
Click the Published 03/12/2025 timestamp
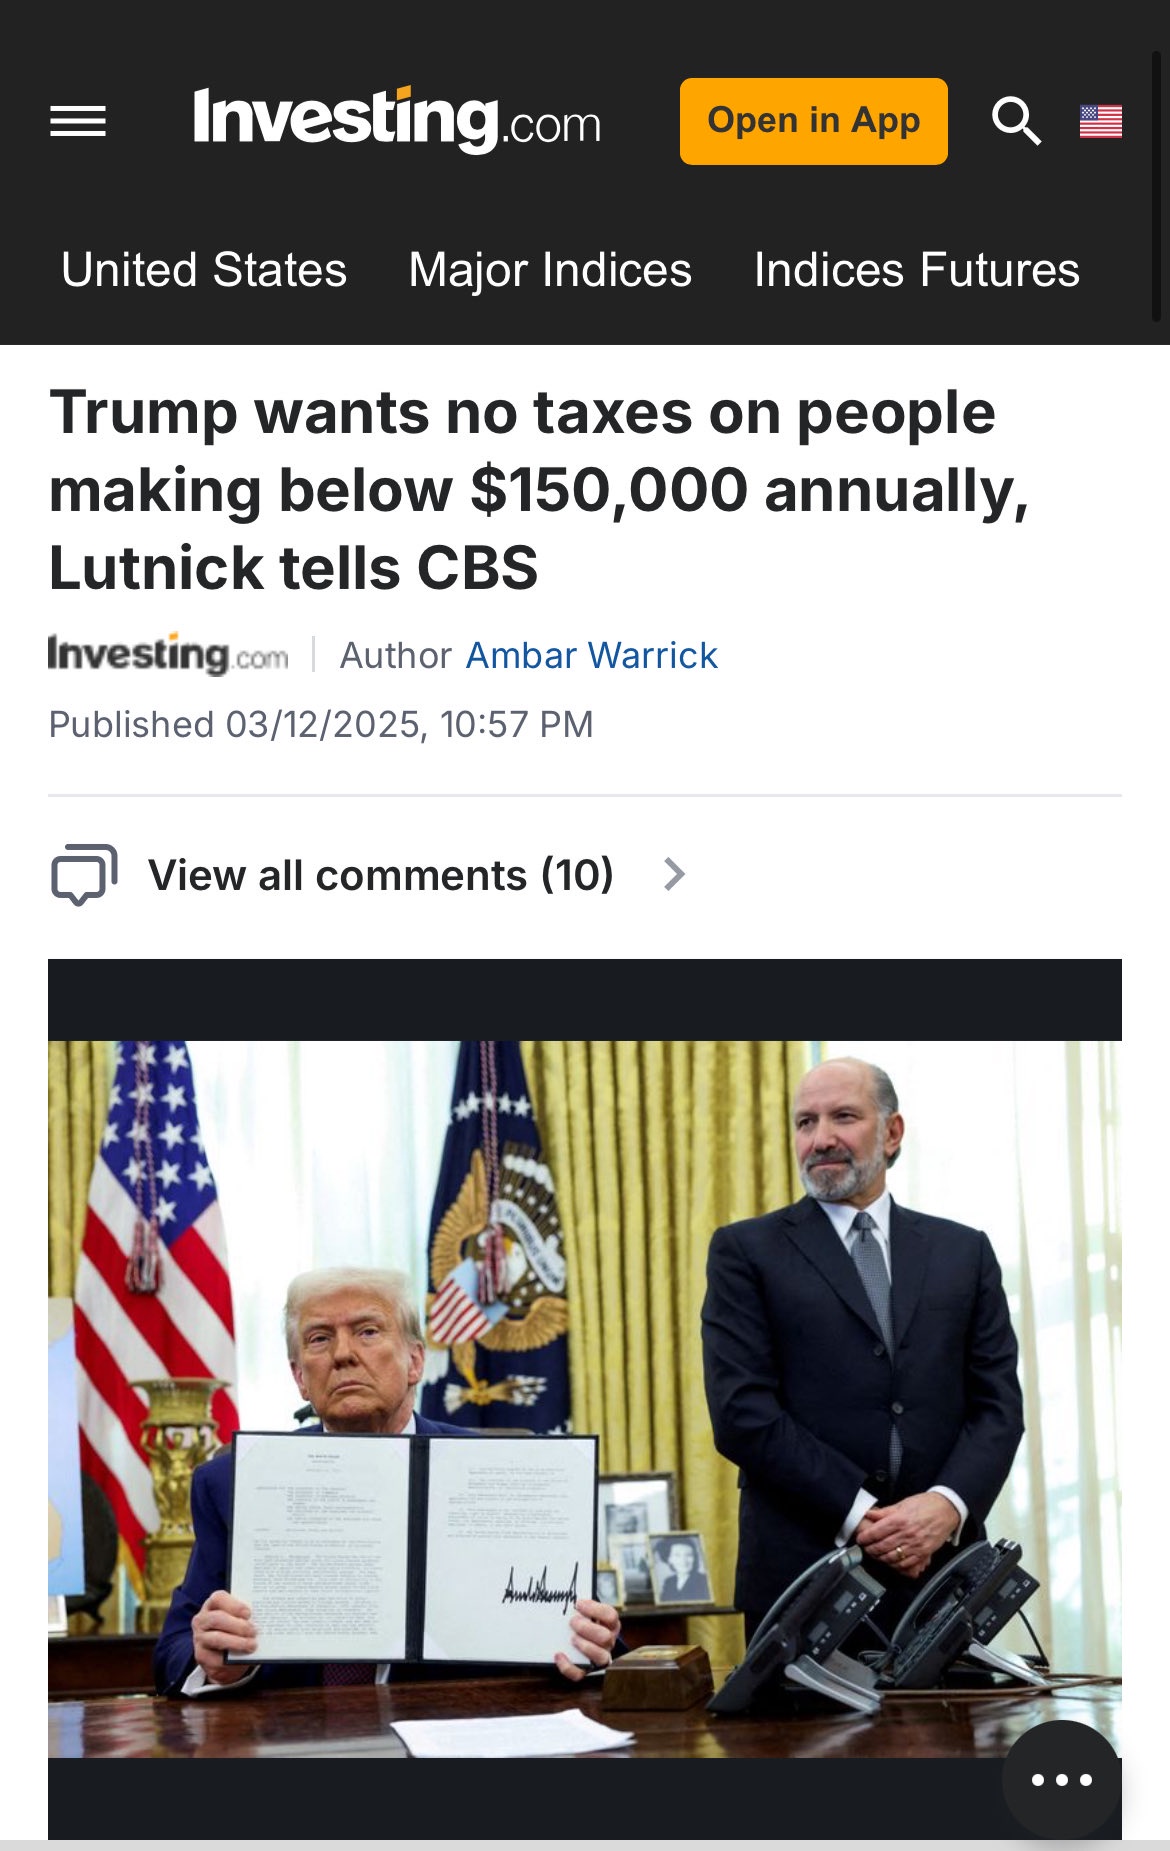tap(321, 725)
